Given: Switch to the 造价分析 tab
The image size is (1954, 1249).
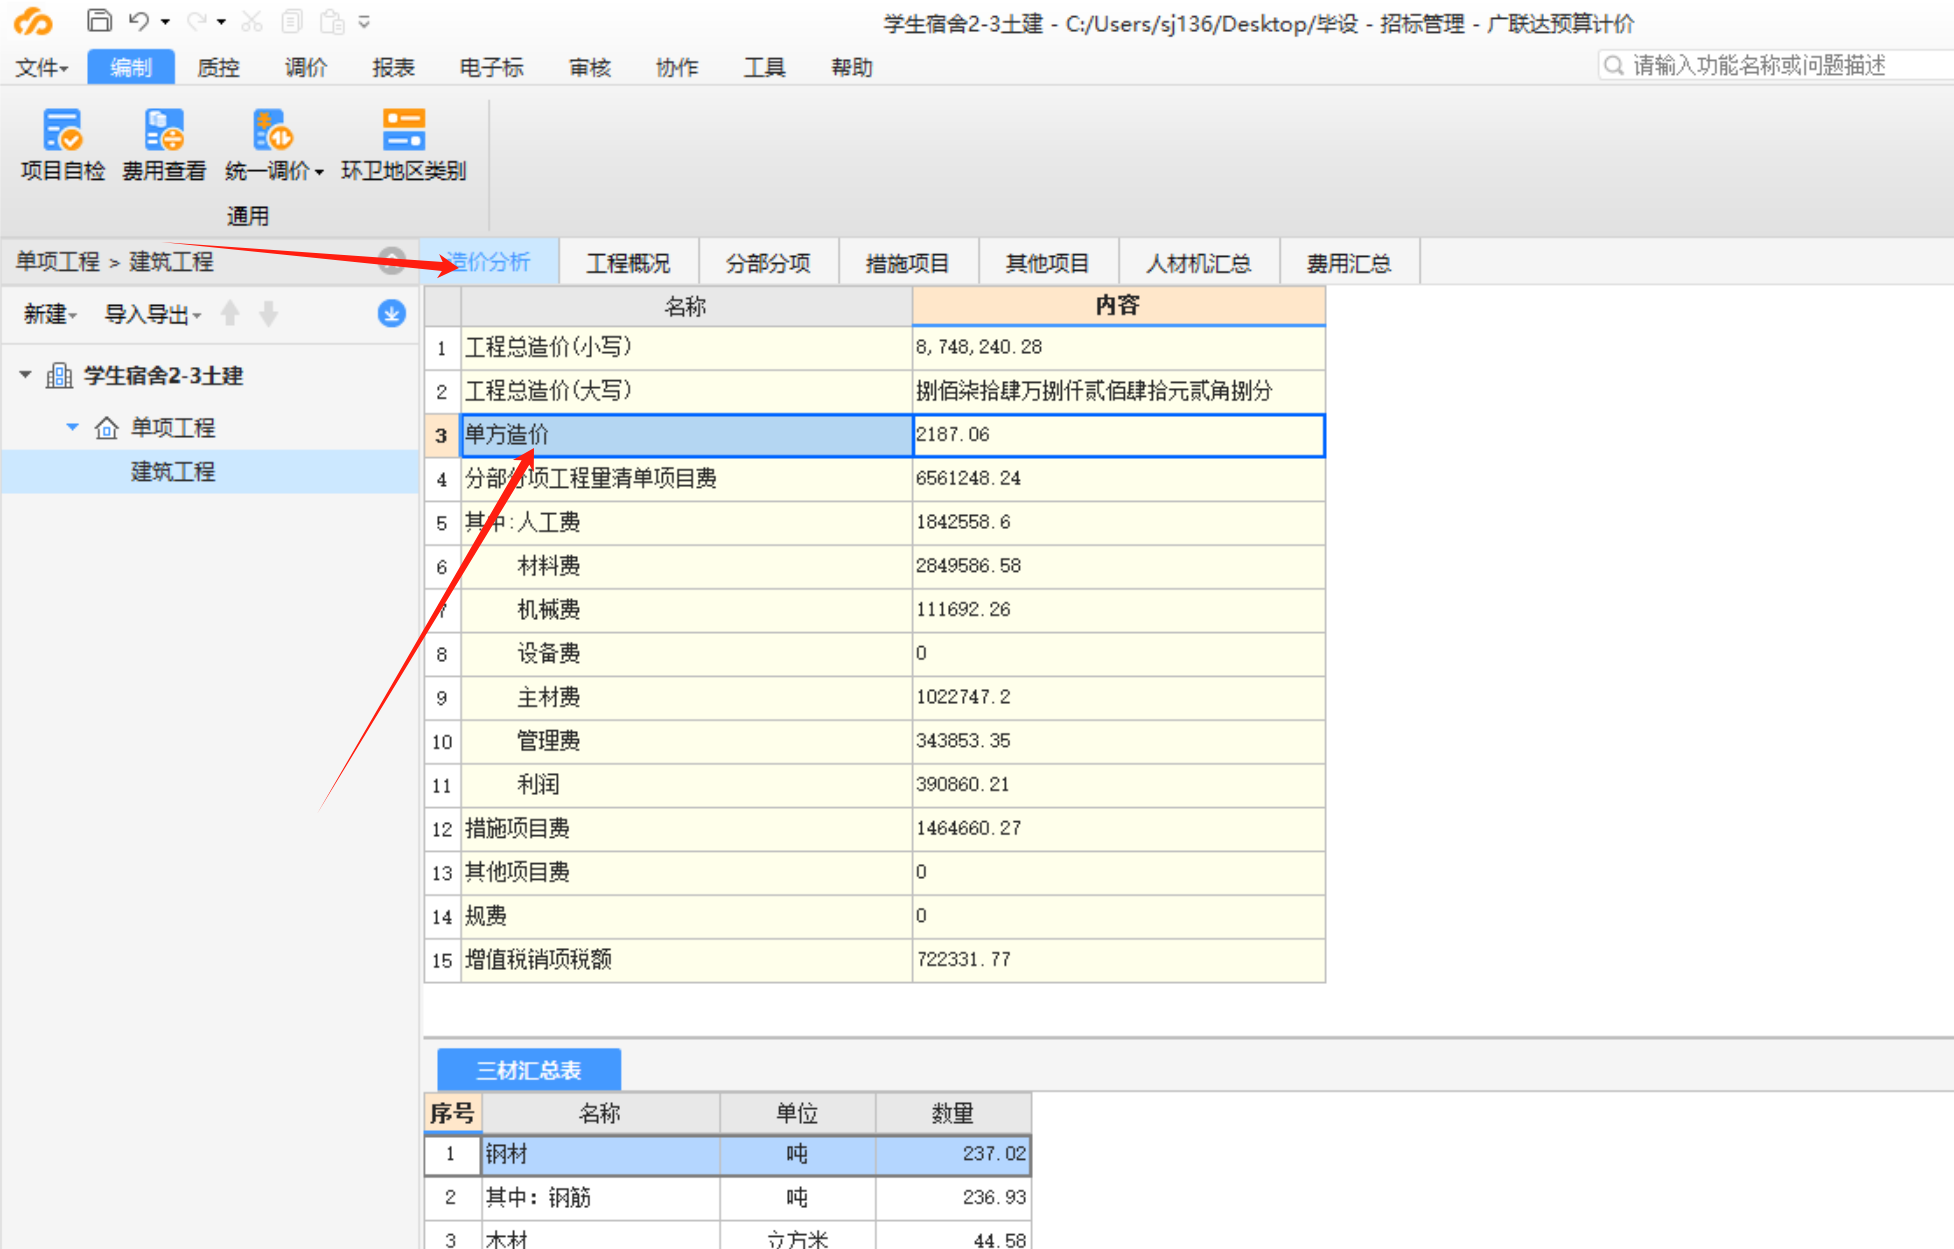Looking at the screenshot, I should (x=489, y=262).
